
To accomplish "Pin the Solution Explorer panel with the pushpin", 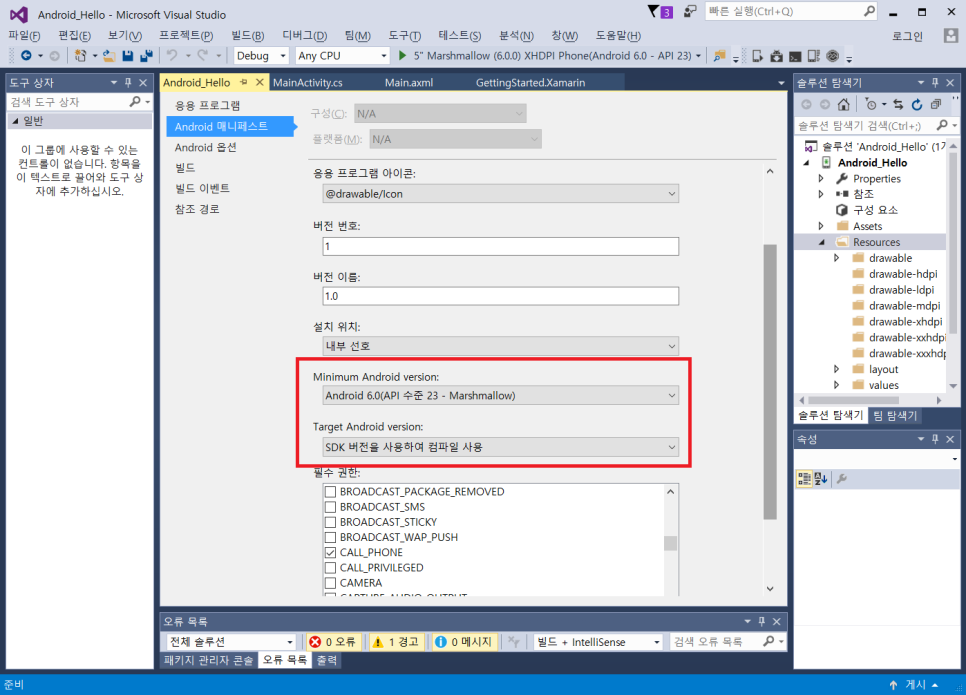I will coord(935,83).
